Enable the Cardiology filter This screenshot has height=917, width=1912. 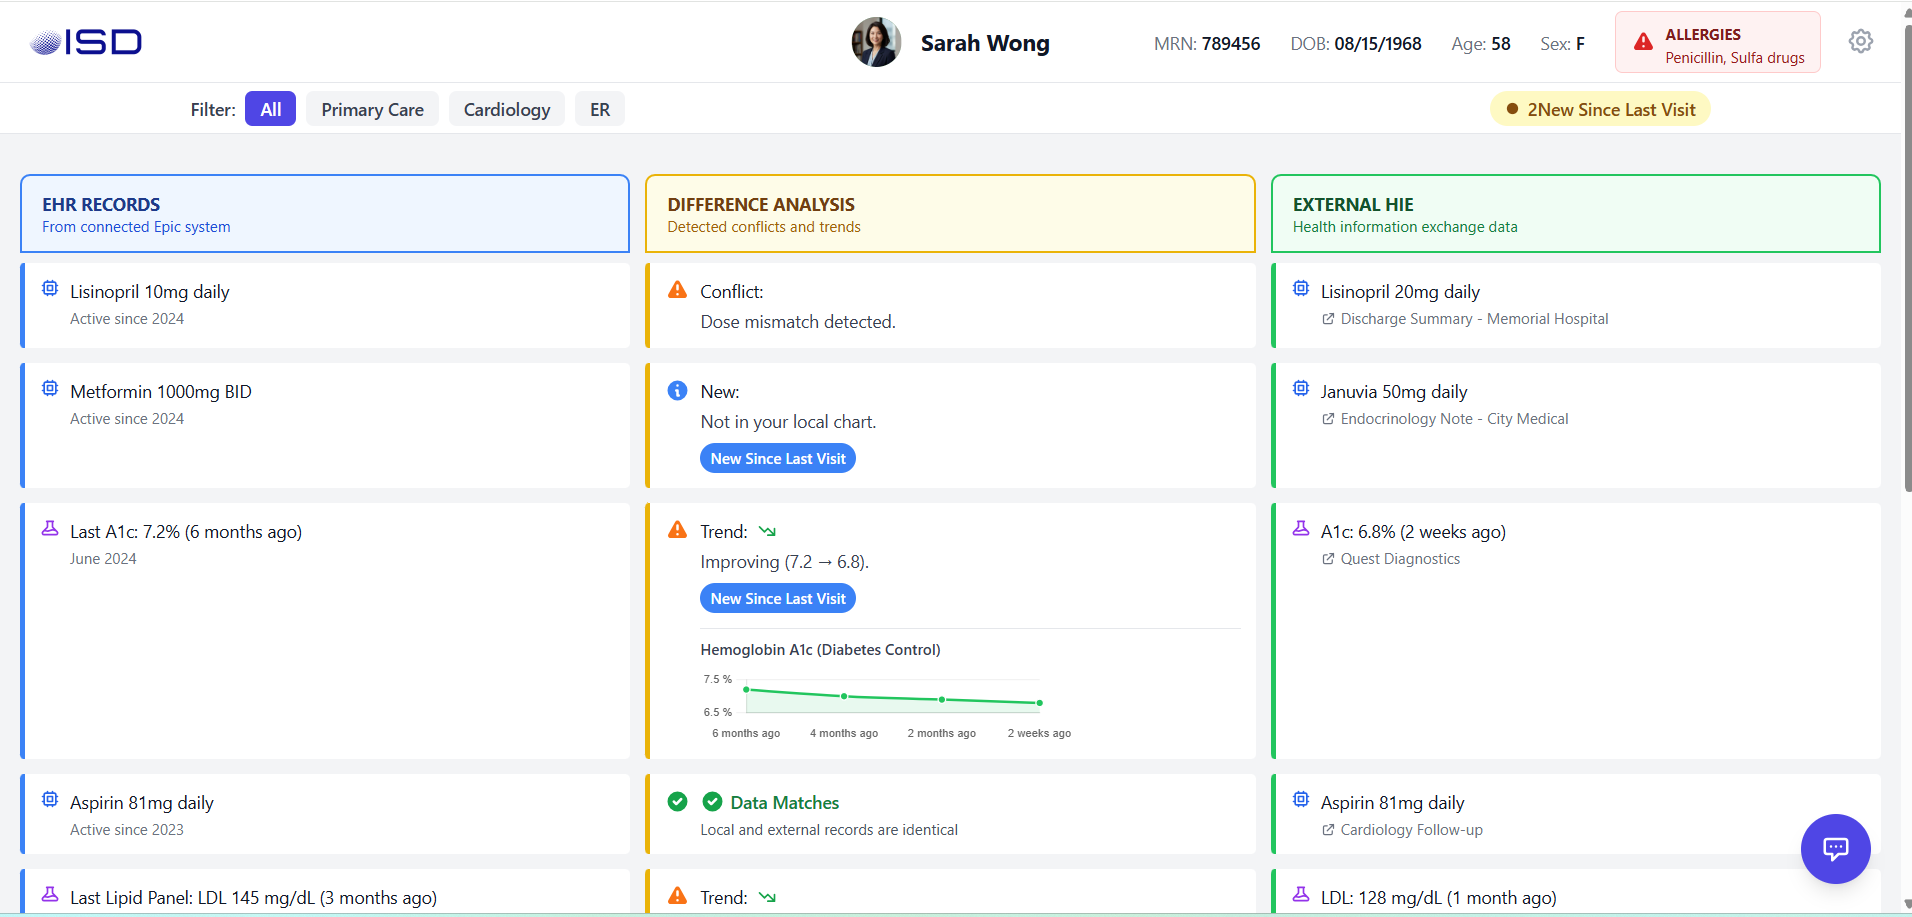tap(506, 108)
